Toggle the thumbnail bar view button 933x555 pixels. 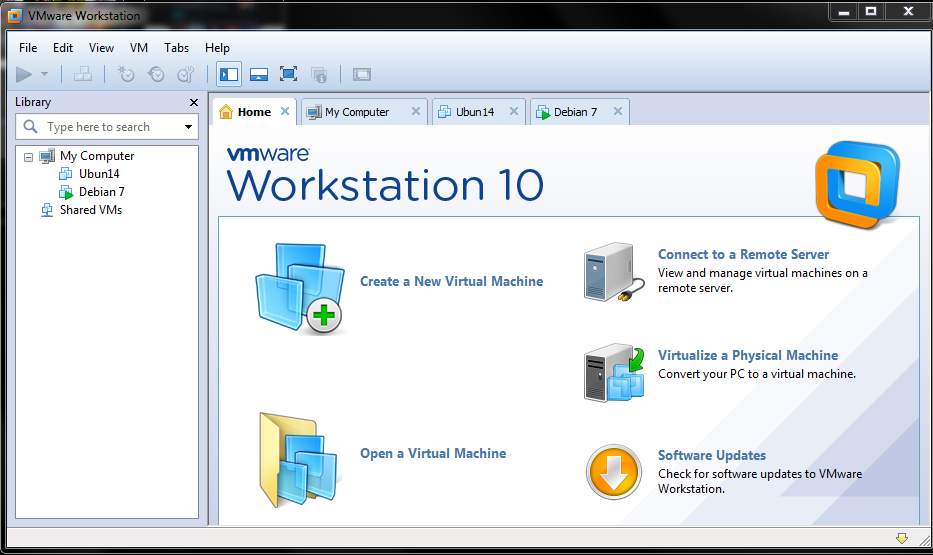259,74
